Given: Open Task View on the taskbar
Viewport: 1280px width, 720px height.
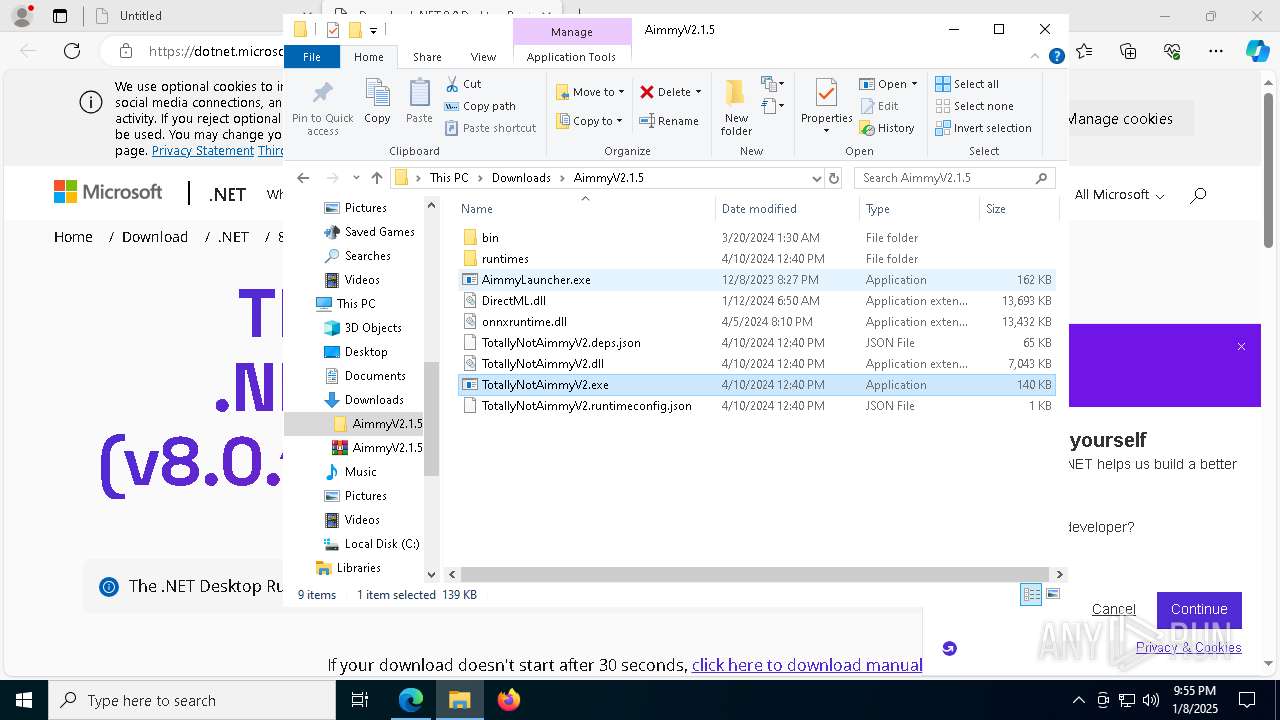Looking at the screenshot, I should [360, 700].
